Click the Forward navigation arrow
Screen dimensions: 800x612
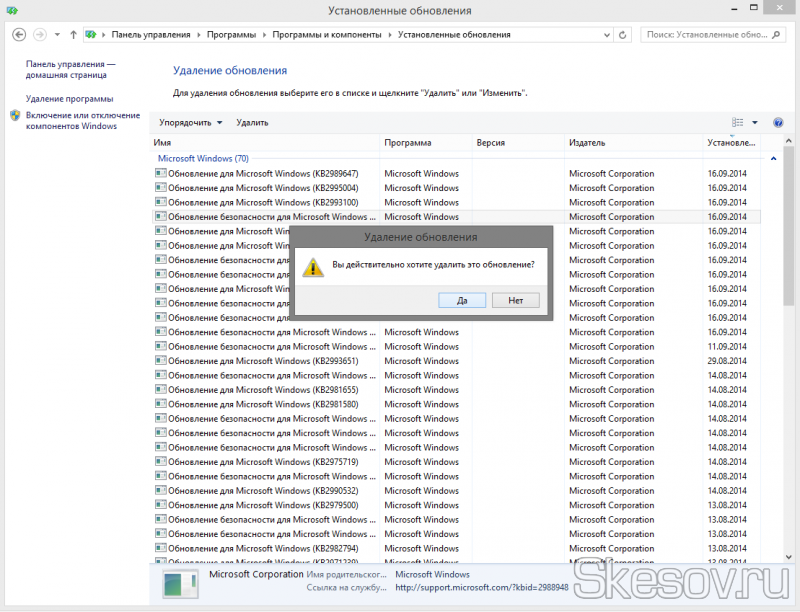tap(41, 34)
